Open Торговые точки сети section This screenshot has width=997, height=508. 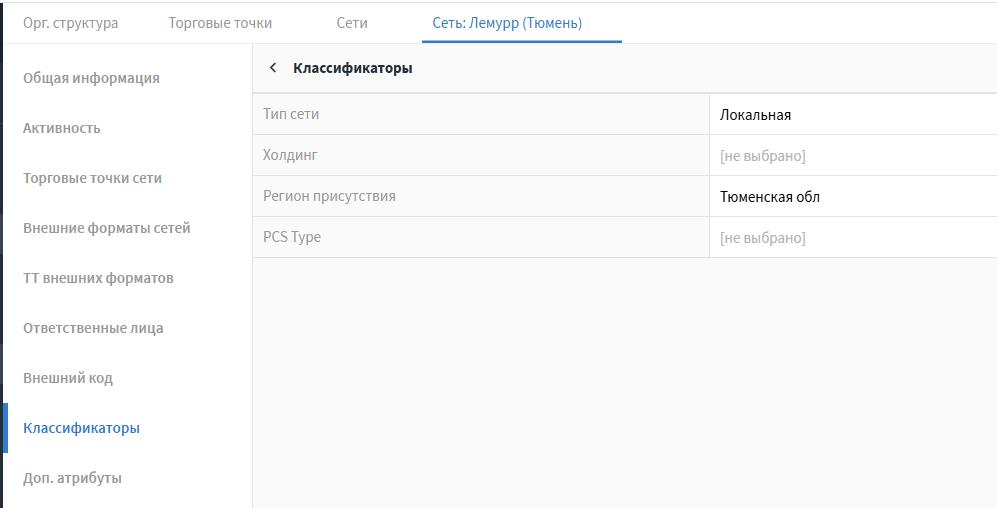92,178
